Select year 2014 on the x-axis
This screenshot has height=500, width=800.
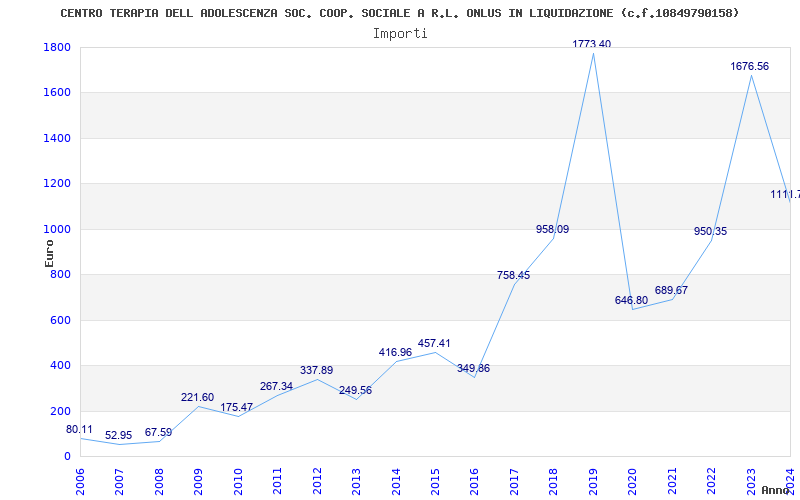coord(396,481)
